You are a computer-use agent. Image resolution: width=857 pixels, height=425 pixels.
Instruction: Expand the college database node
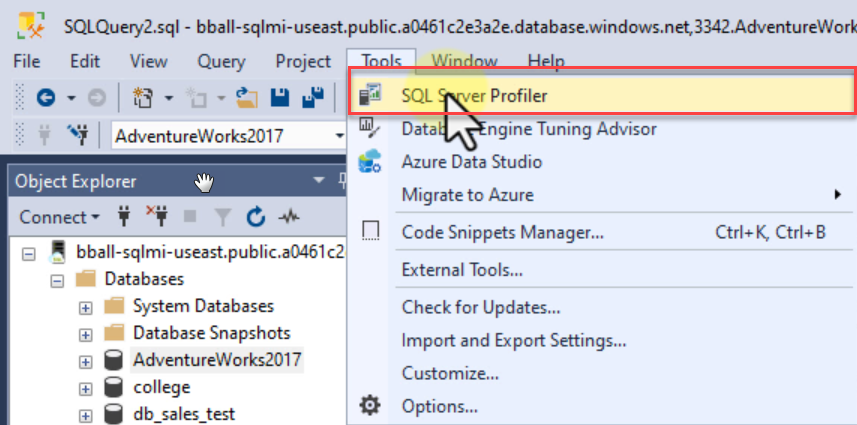[x=85, y=389]
